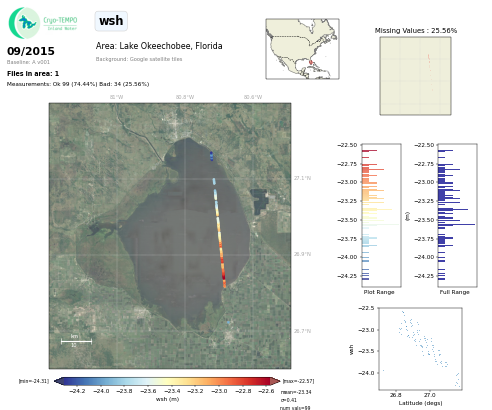Click the Area: Lake Okeechobee, Florida title

click(159, 46)
